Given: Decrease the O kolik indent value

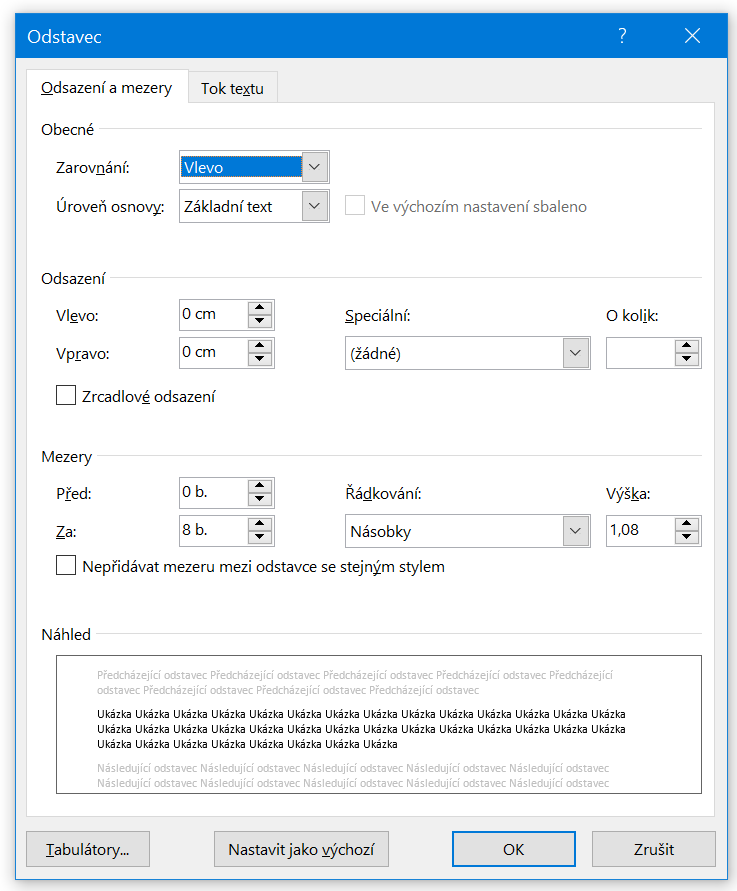Looking at the screenshot, I should point(686,359).
